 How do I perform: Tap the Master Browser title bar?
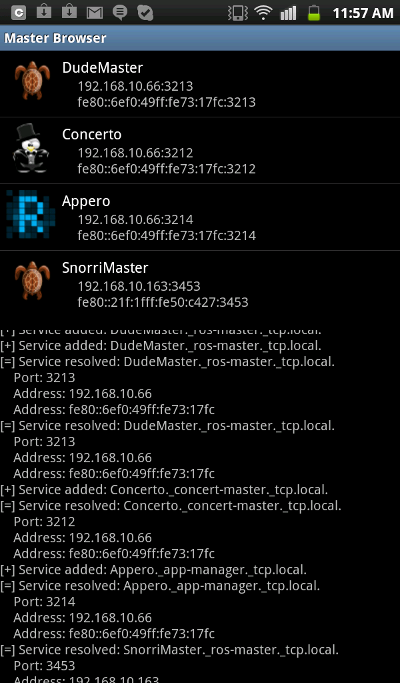click(200, 38)
